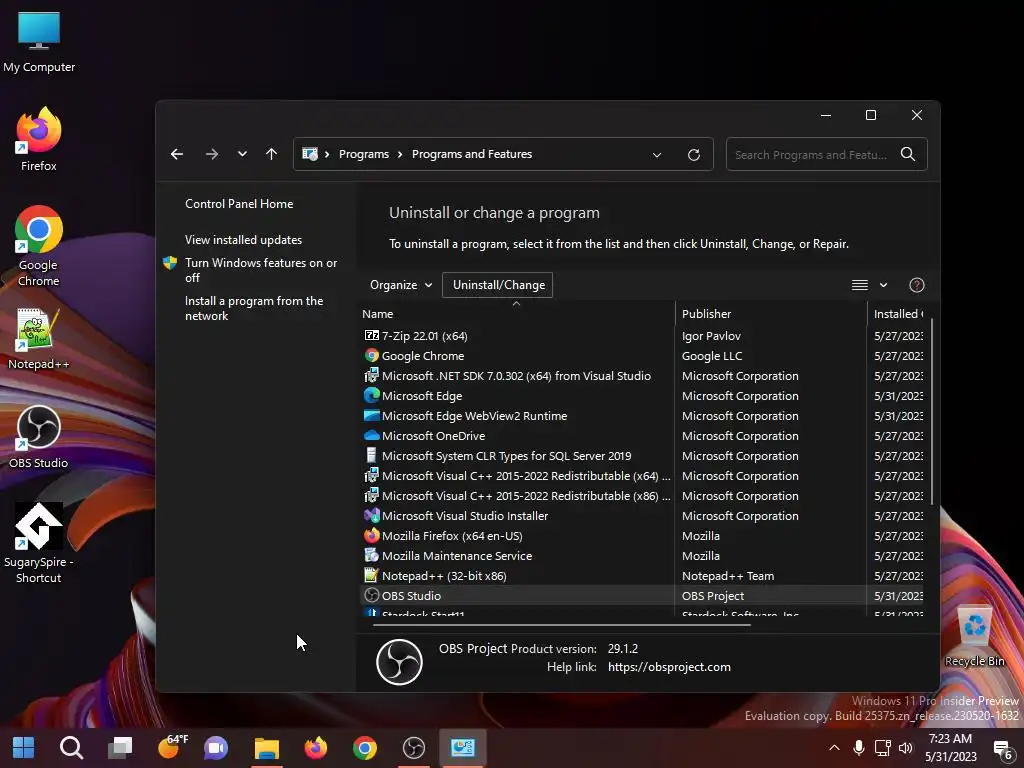Click horizontal scrollbar under program list
This screenshot has height=768, width=1024.
[x=562, y=625]
